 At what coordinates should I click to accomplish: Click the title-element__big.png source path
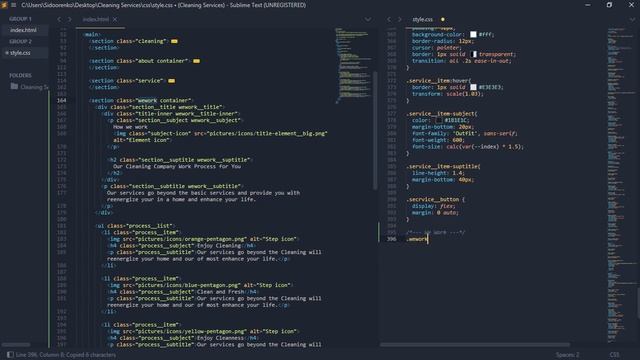[267, 133]
